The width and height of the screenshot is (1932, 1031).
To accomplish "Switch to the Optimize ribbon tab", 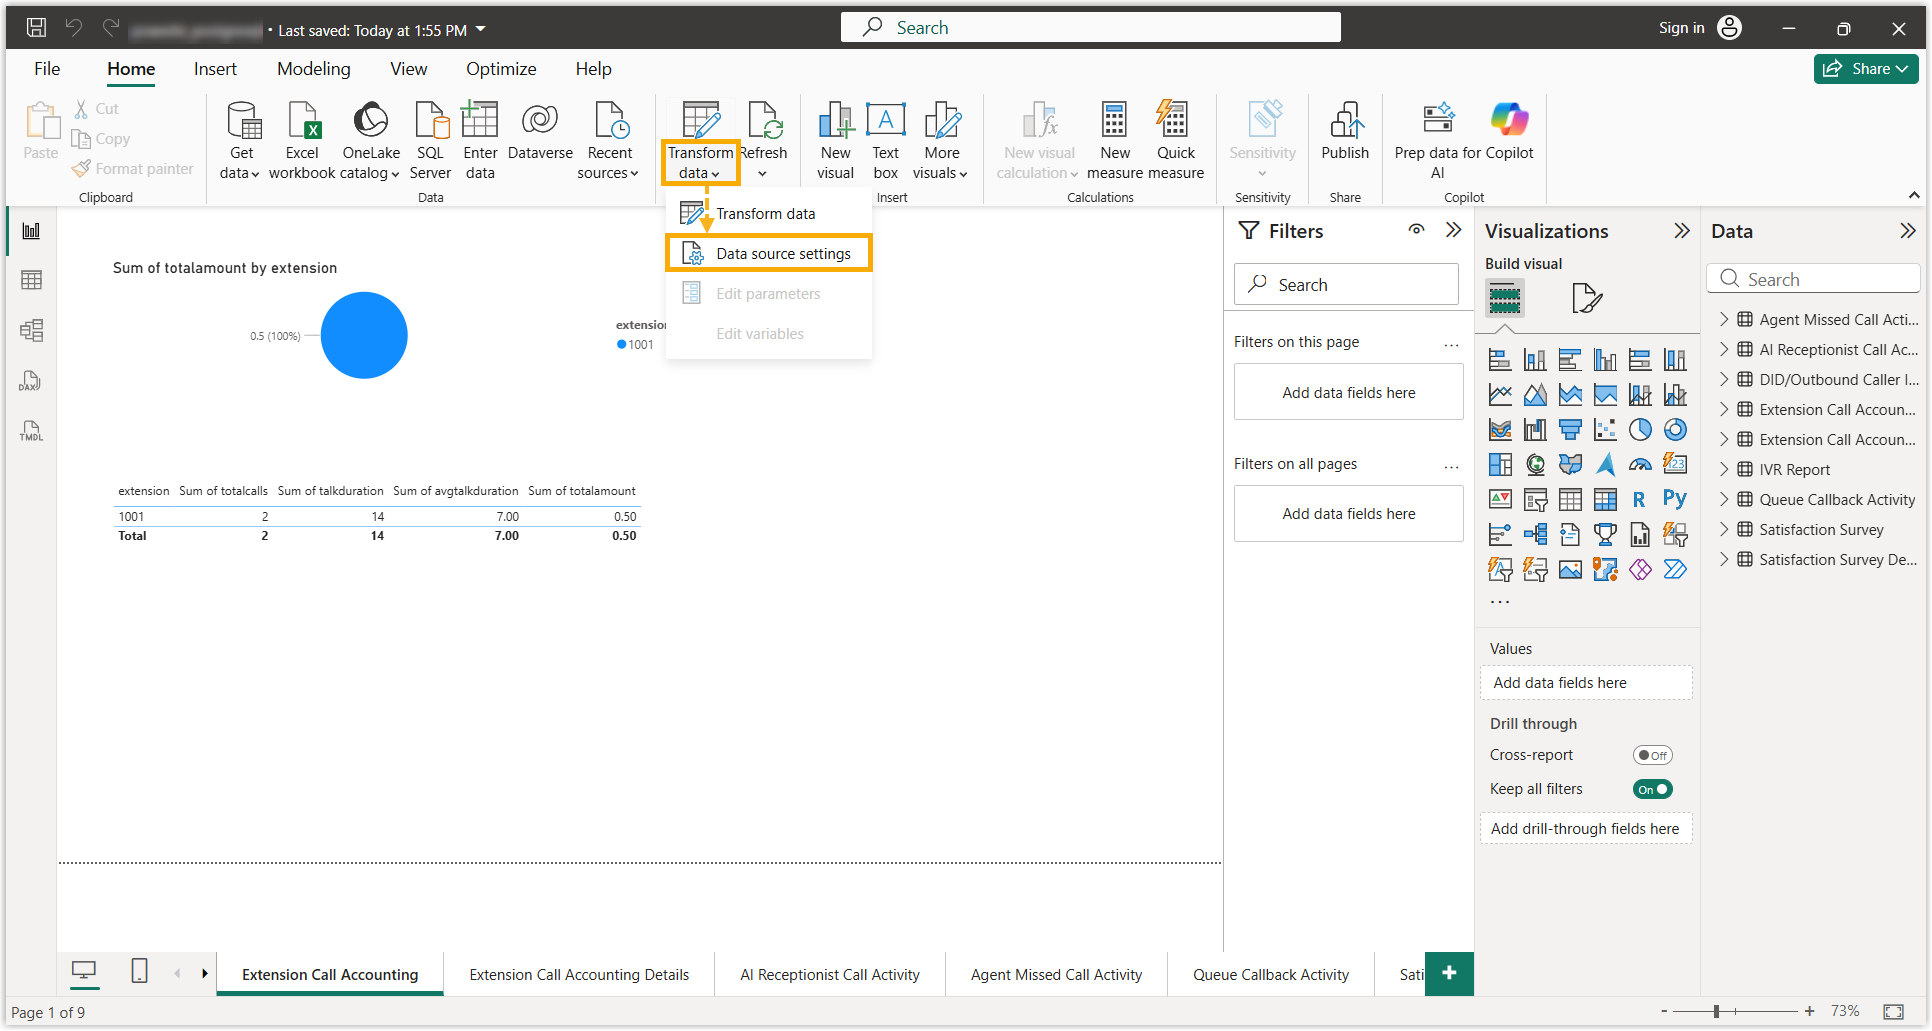I will pyautogui.click(x=501, y=69).
